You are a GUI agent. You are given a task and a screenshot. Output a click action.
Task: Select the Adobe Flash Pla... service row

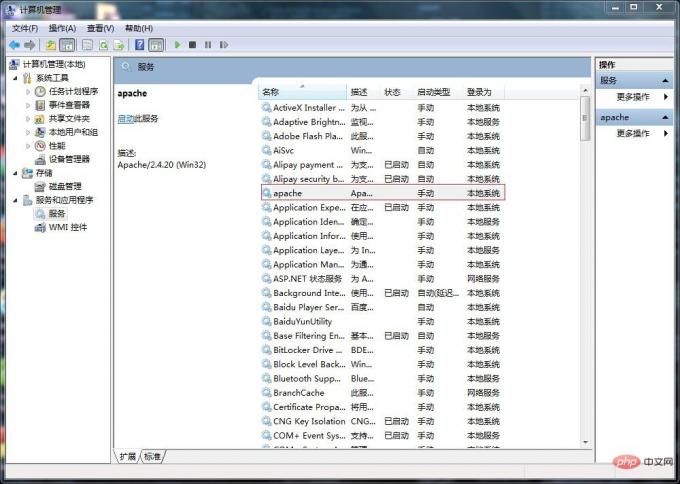(382, 136)
